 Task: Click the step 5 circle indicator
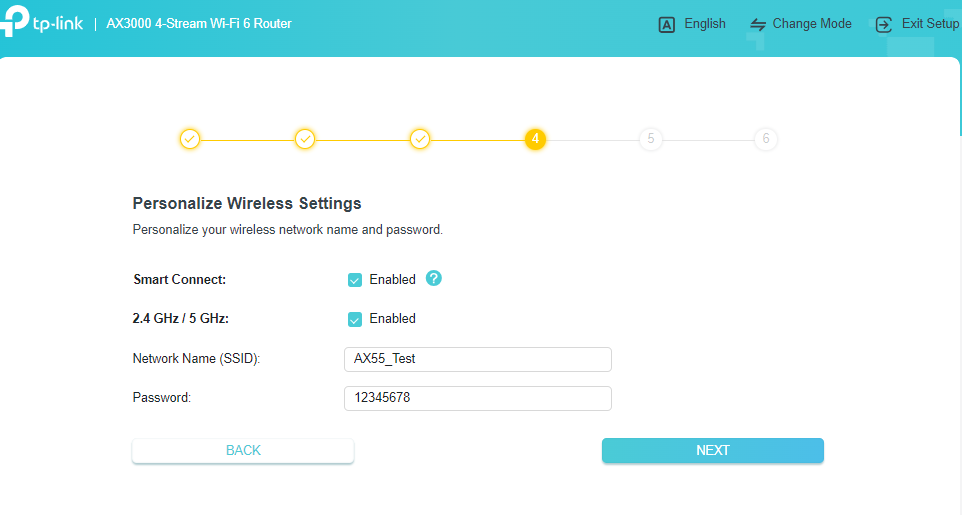point(650,139)
